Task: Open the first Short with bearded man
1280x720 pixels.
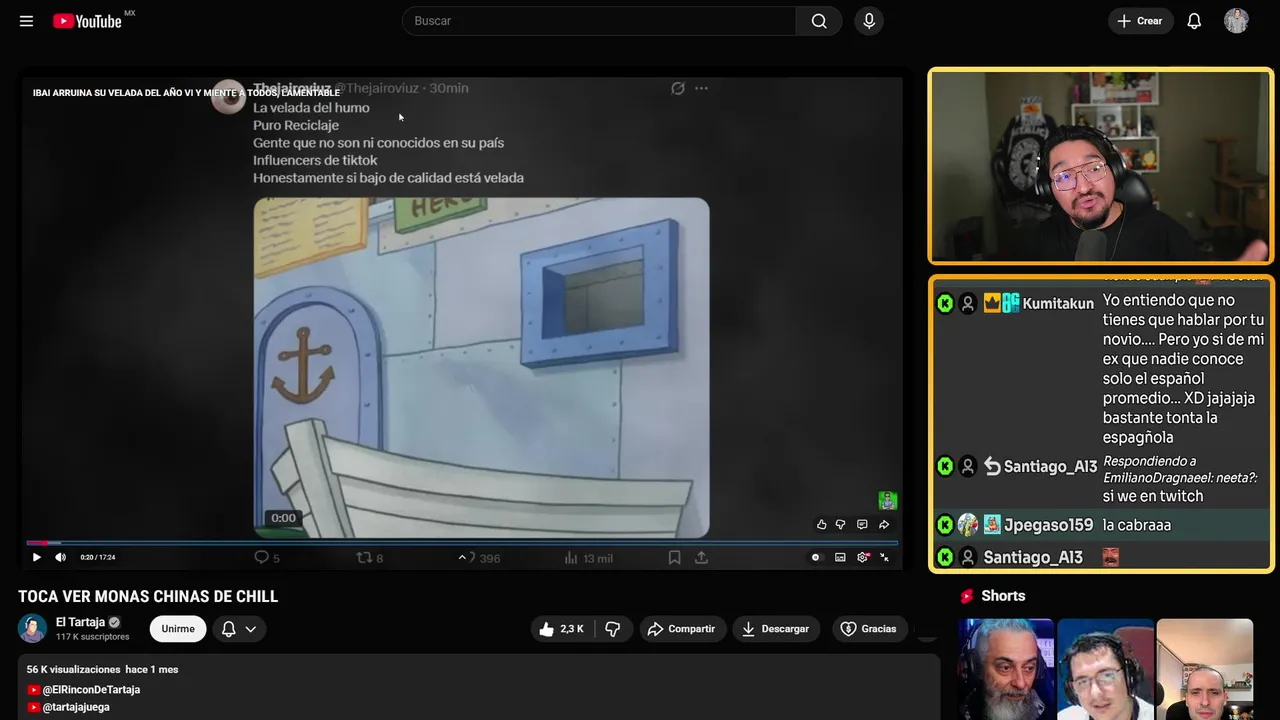Action: coord(1006,669)
